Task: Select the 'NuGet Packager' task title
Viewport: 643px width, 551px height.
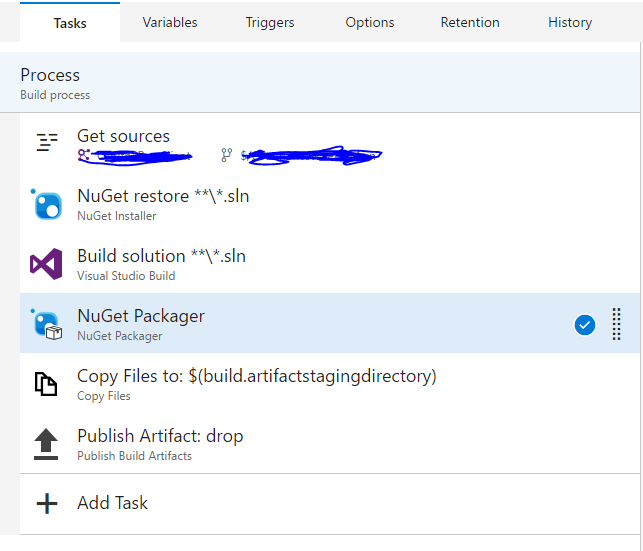Action: [141, 316]
